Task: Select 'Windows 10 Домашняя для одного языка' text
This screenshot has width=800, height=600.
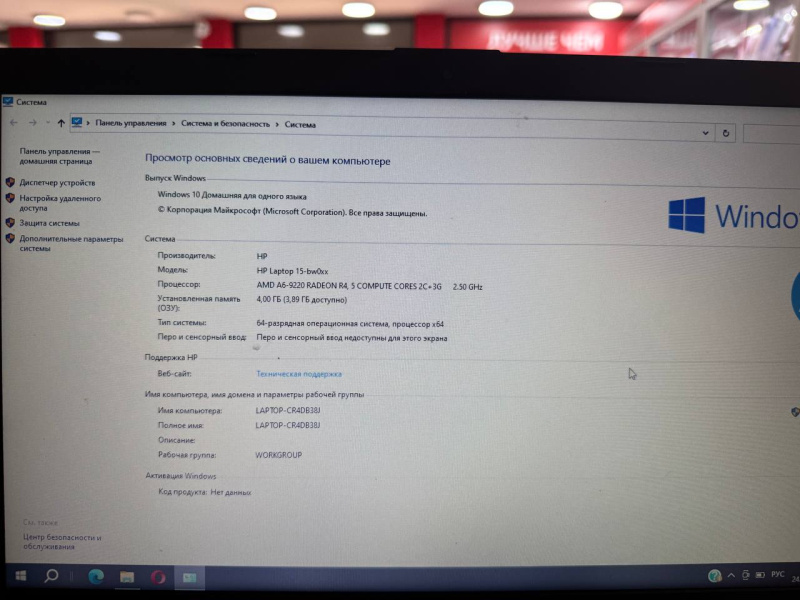Action: tap(232, 195)
